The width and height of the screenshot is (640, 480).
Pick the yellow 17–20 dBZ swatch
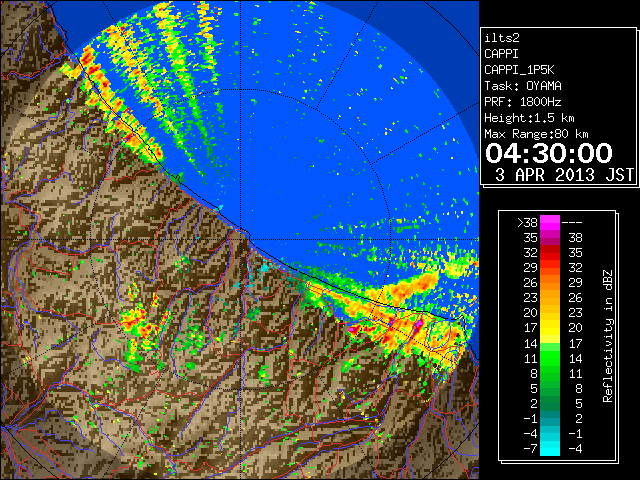pyautogui.click(x=550, y=328)
